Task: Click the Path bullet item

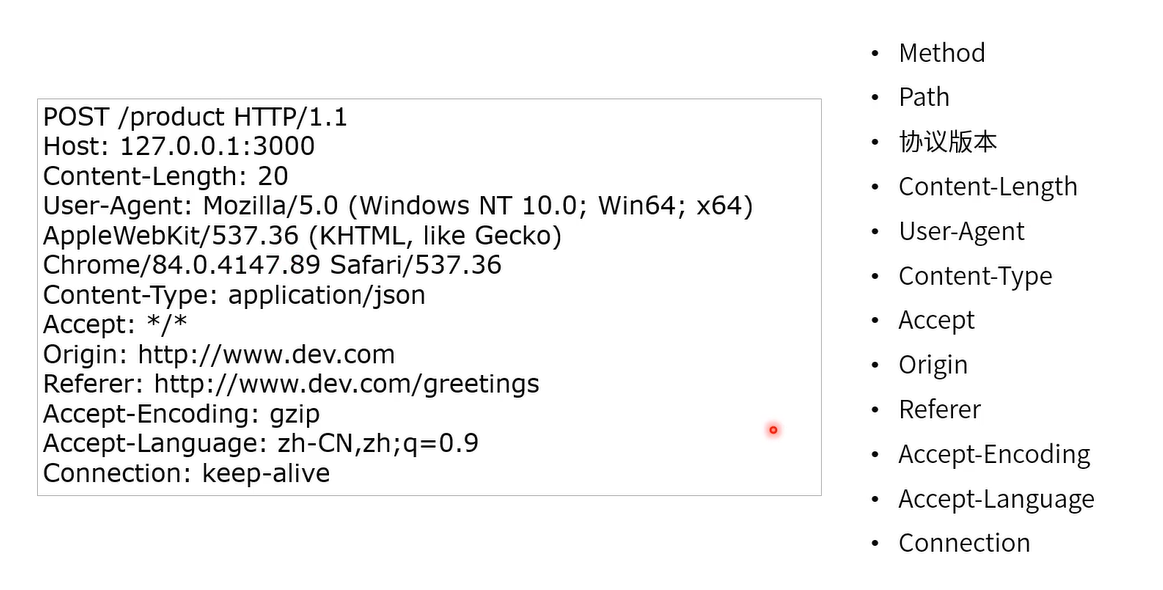Action: point(924,97)
